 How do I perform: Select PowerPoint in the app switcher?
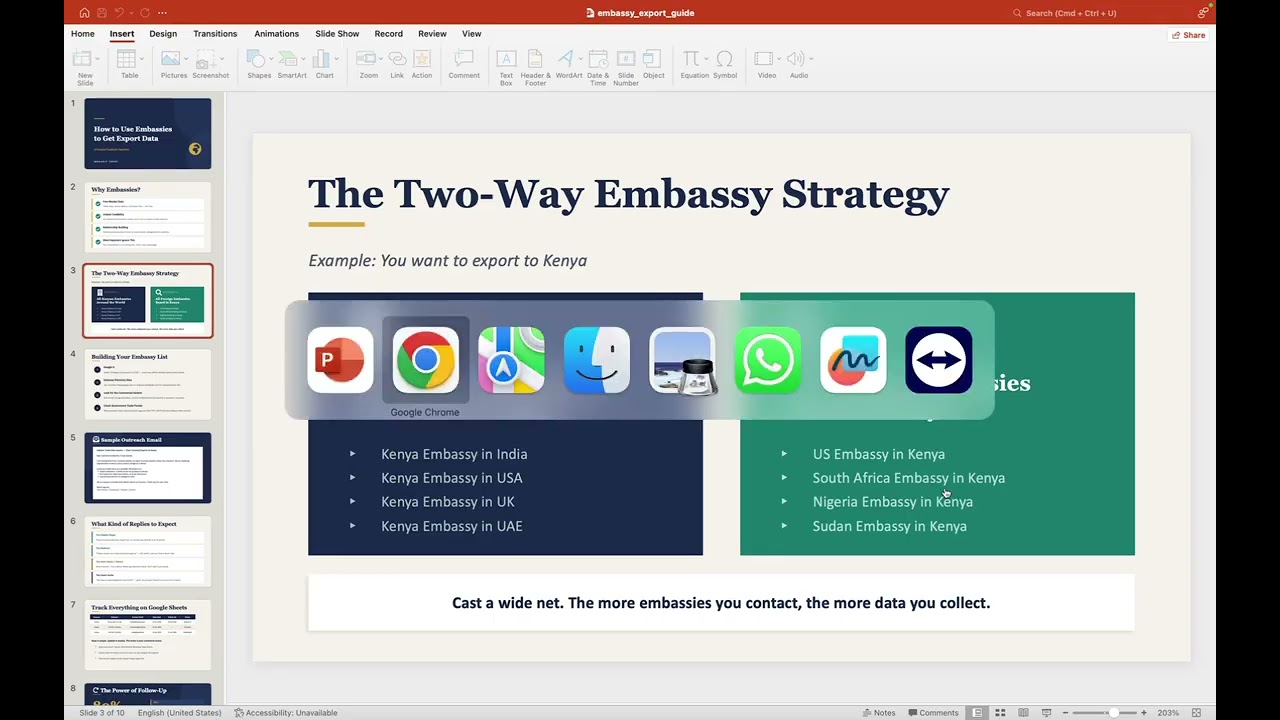(x=340, y=360)
